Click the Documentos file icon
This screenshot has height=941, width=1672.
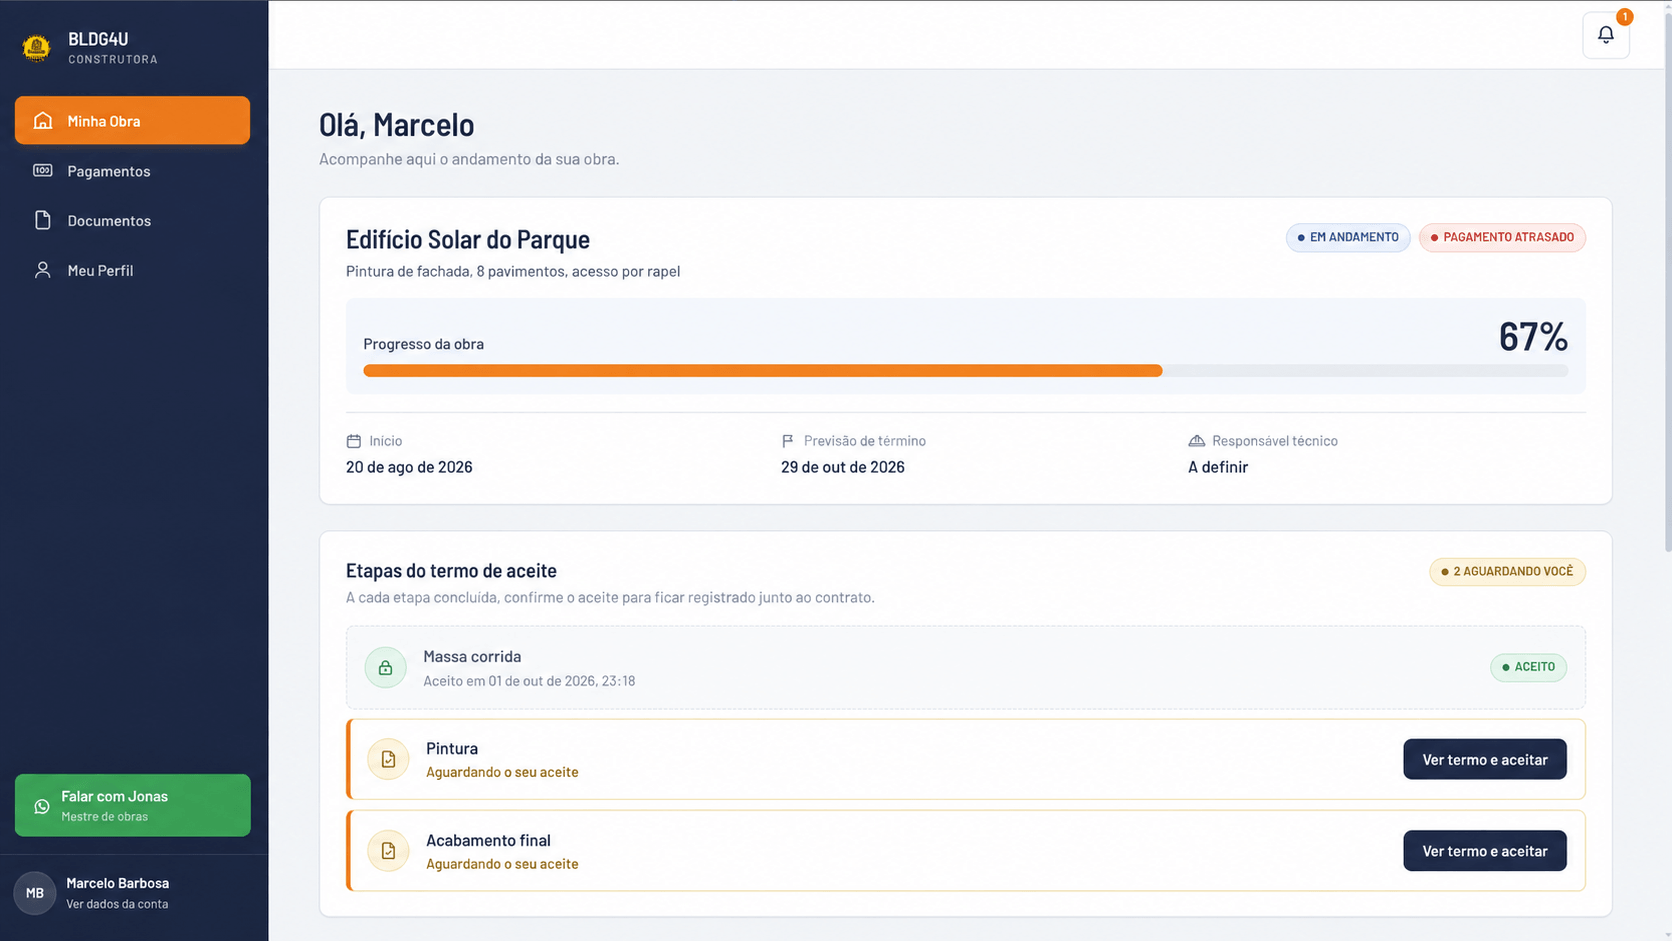pyautogui.click(x=43, y=220)
